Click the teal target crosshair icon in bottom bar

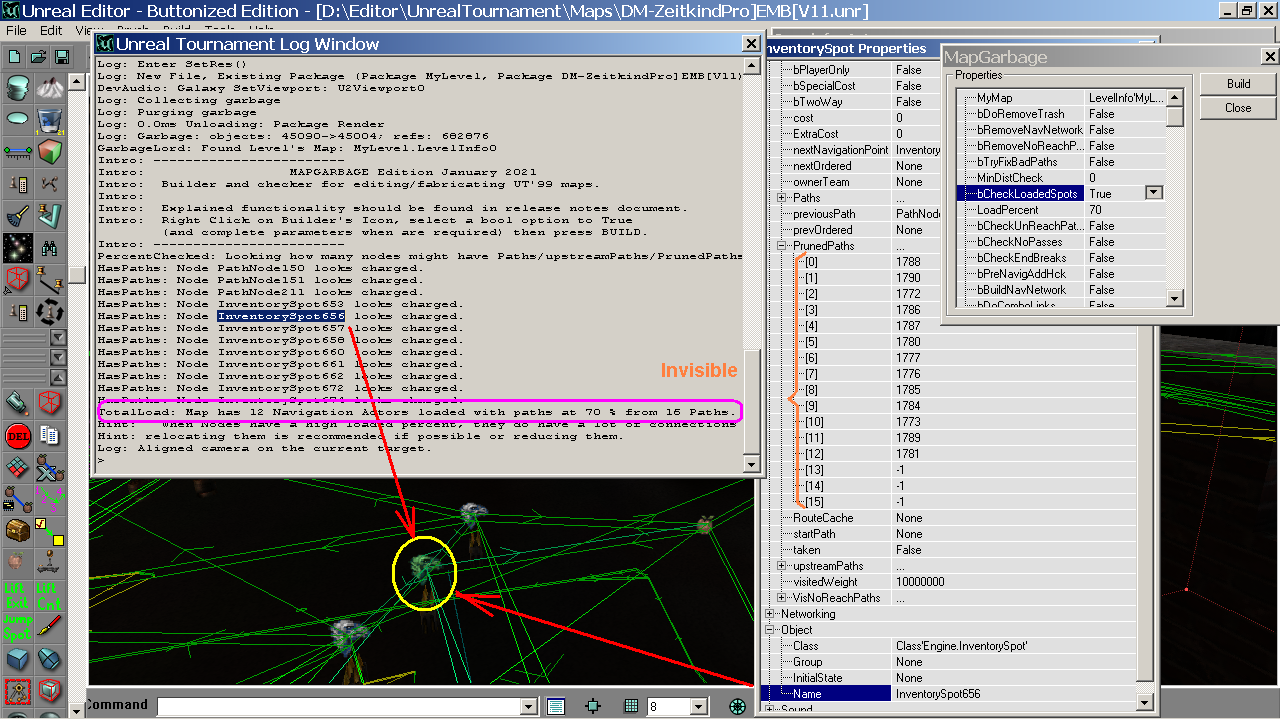pos(593,706)
